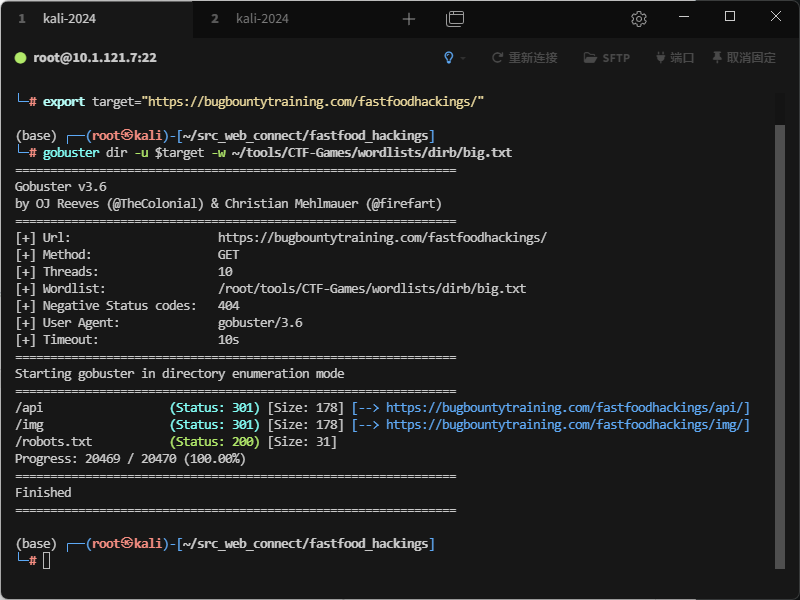This screenshot has width=800, height=600.
Task: Click the session manager window icon
Action: pyautogui.click(x=455, y=19)
